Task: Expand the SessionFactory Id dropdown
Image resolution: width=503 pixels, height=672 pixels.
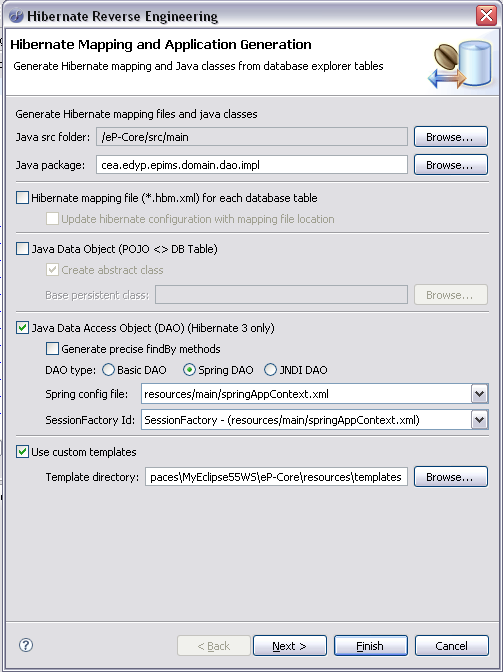Action: [x=479, y=420]
